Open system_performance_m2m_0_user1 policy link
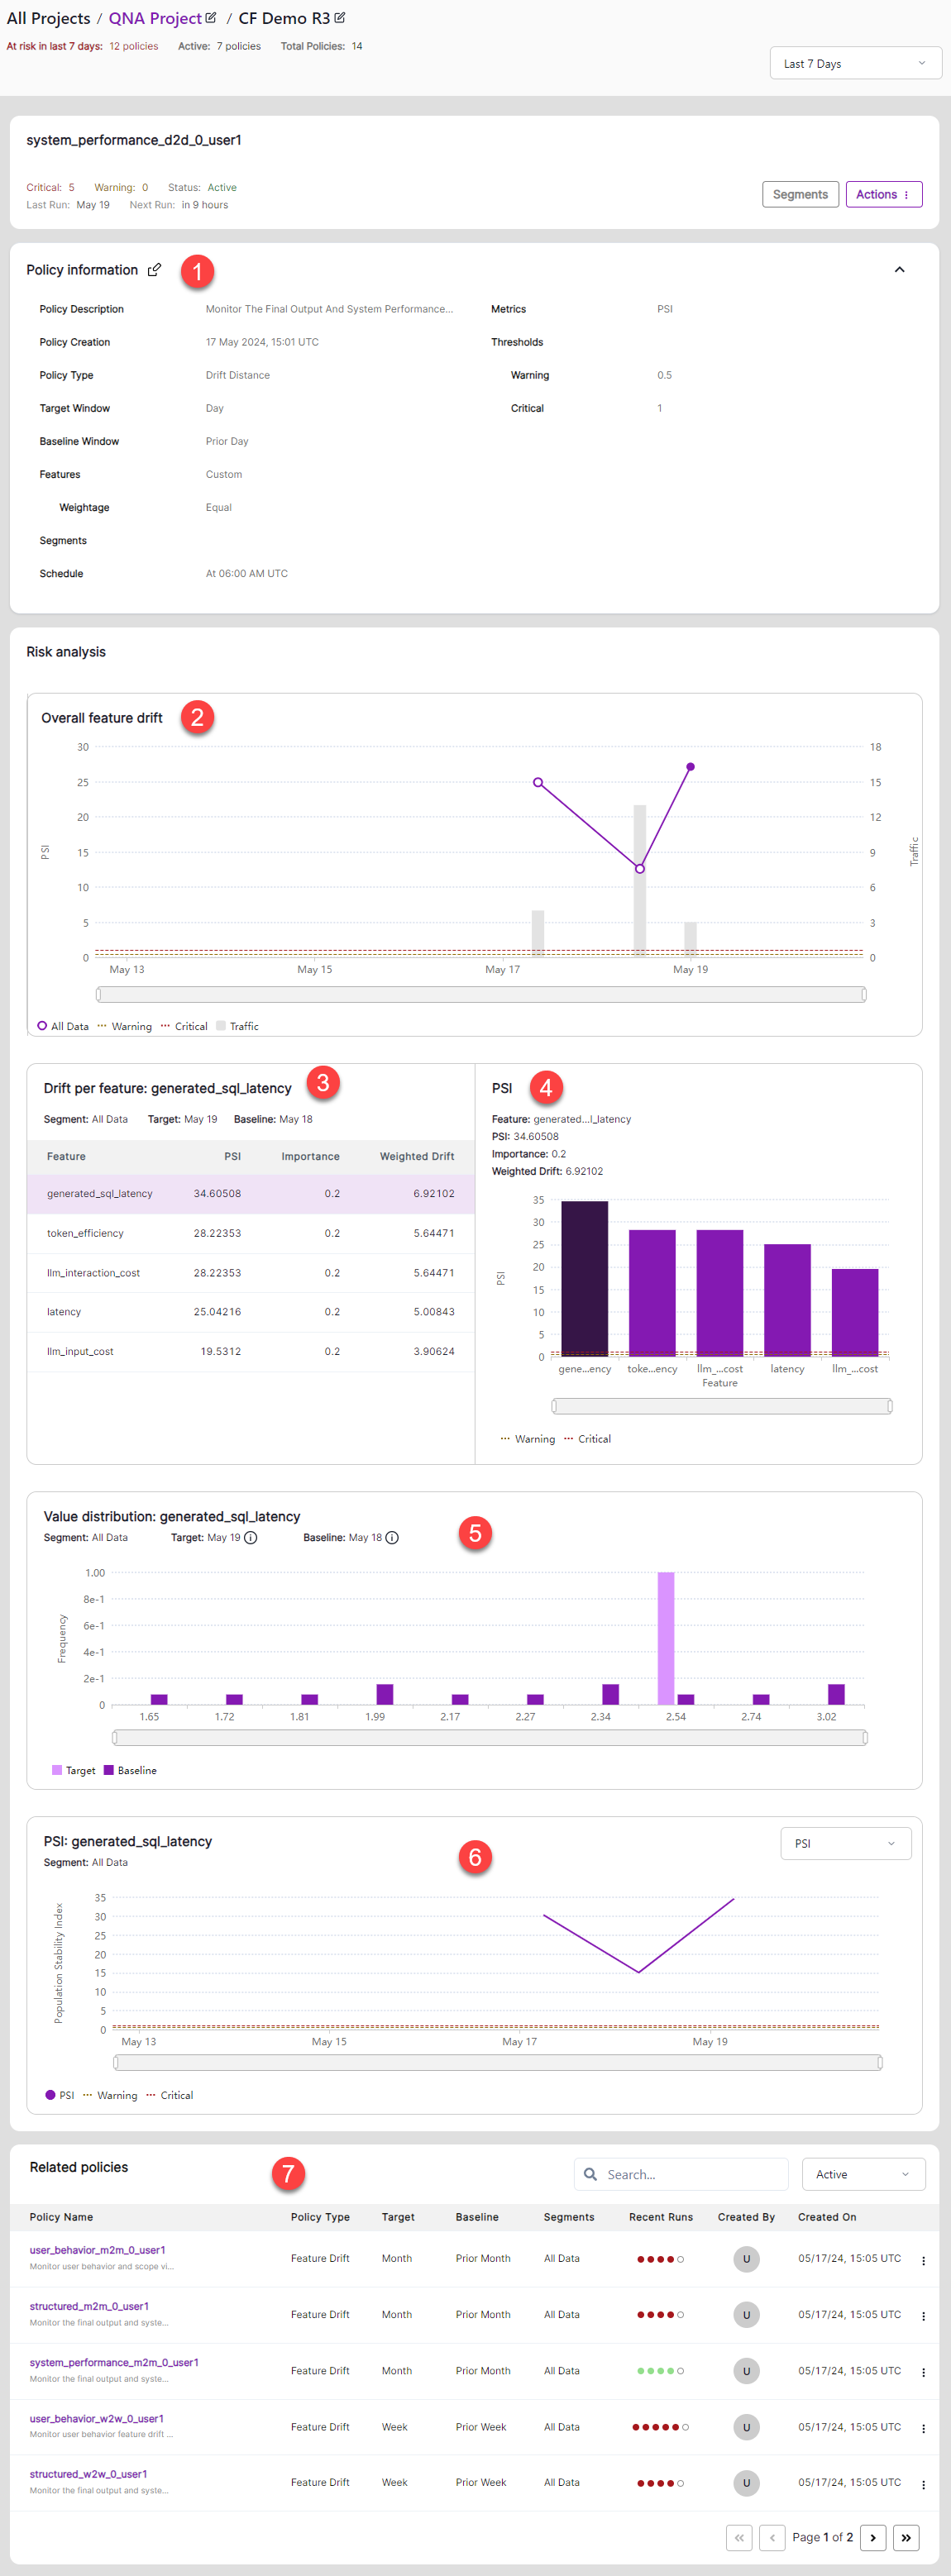Screen dimensions: 951x2576 pyautogui.click(x=114, y=2363)
